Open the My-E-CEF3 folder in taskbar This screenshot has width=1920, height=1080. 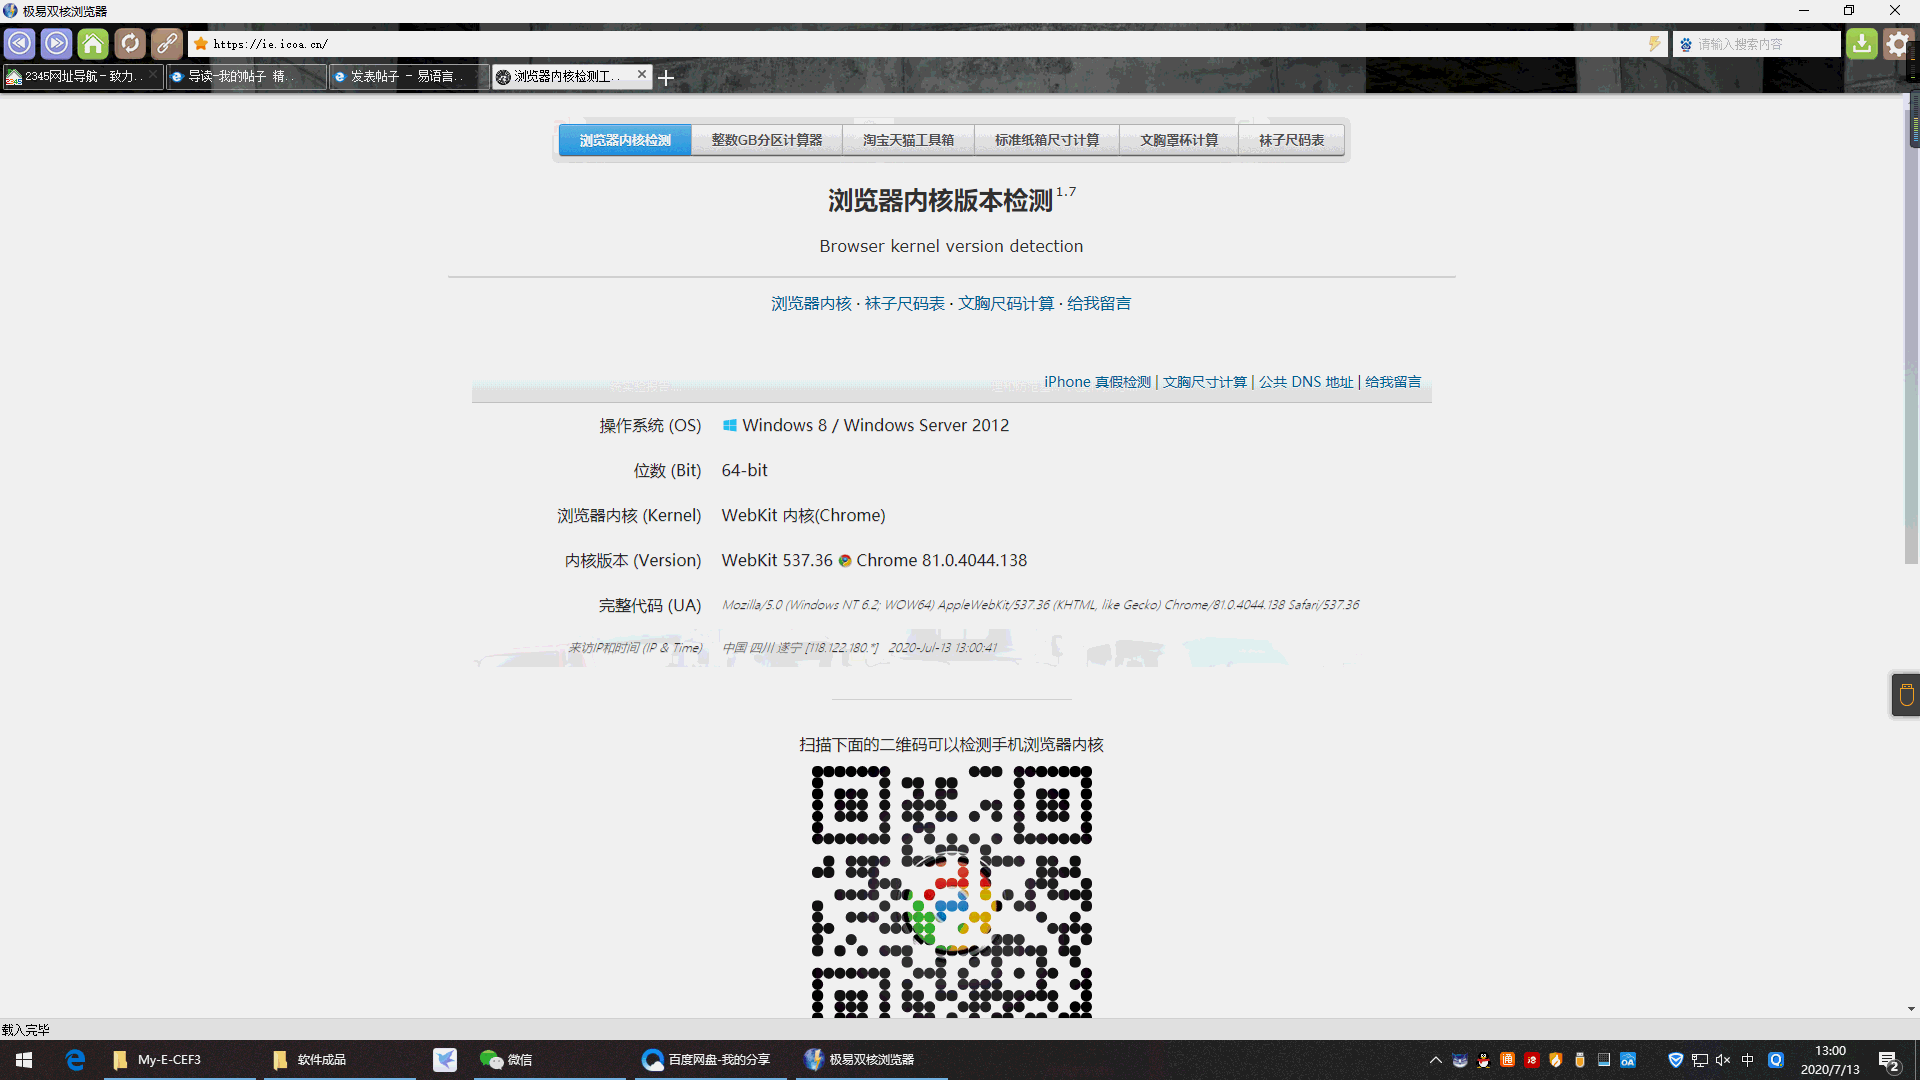[x=180, y=1059]
